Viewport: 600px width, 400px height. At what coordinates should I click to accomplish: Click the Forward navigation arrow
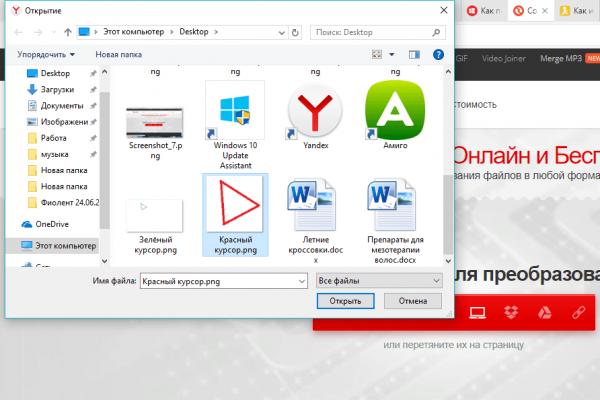(x=38, y=32)
